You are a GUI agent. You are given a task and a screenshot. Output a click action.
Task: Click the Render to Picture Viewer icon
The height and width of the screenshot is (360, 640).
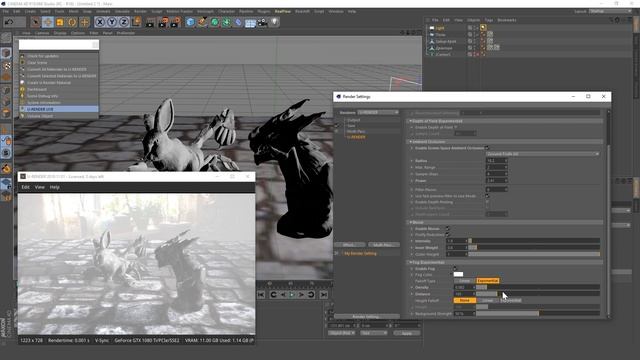(x=163, y=22)
